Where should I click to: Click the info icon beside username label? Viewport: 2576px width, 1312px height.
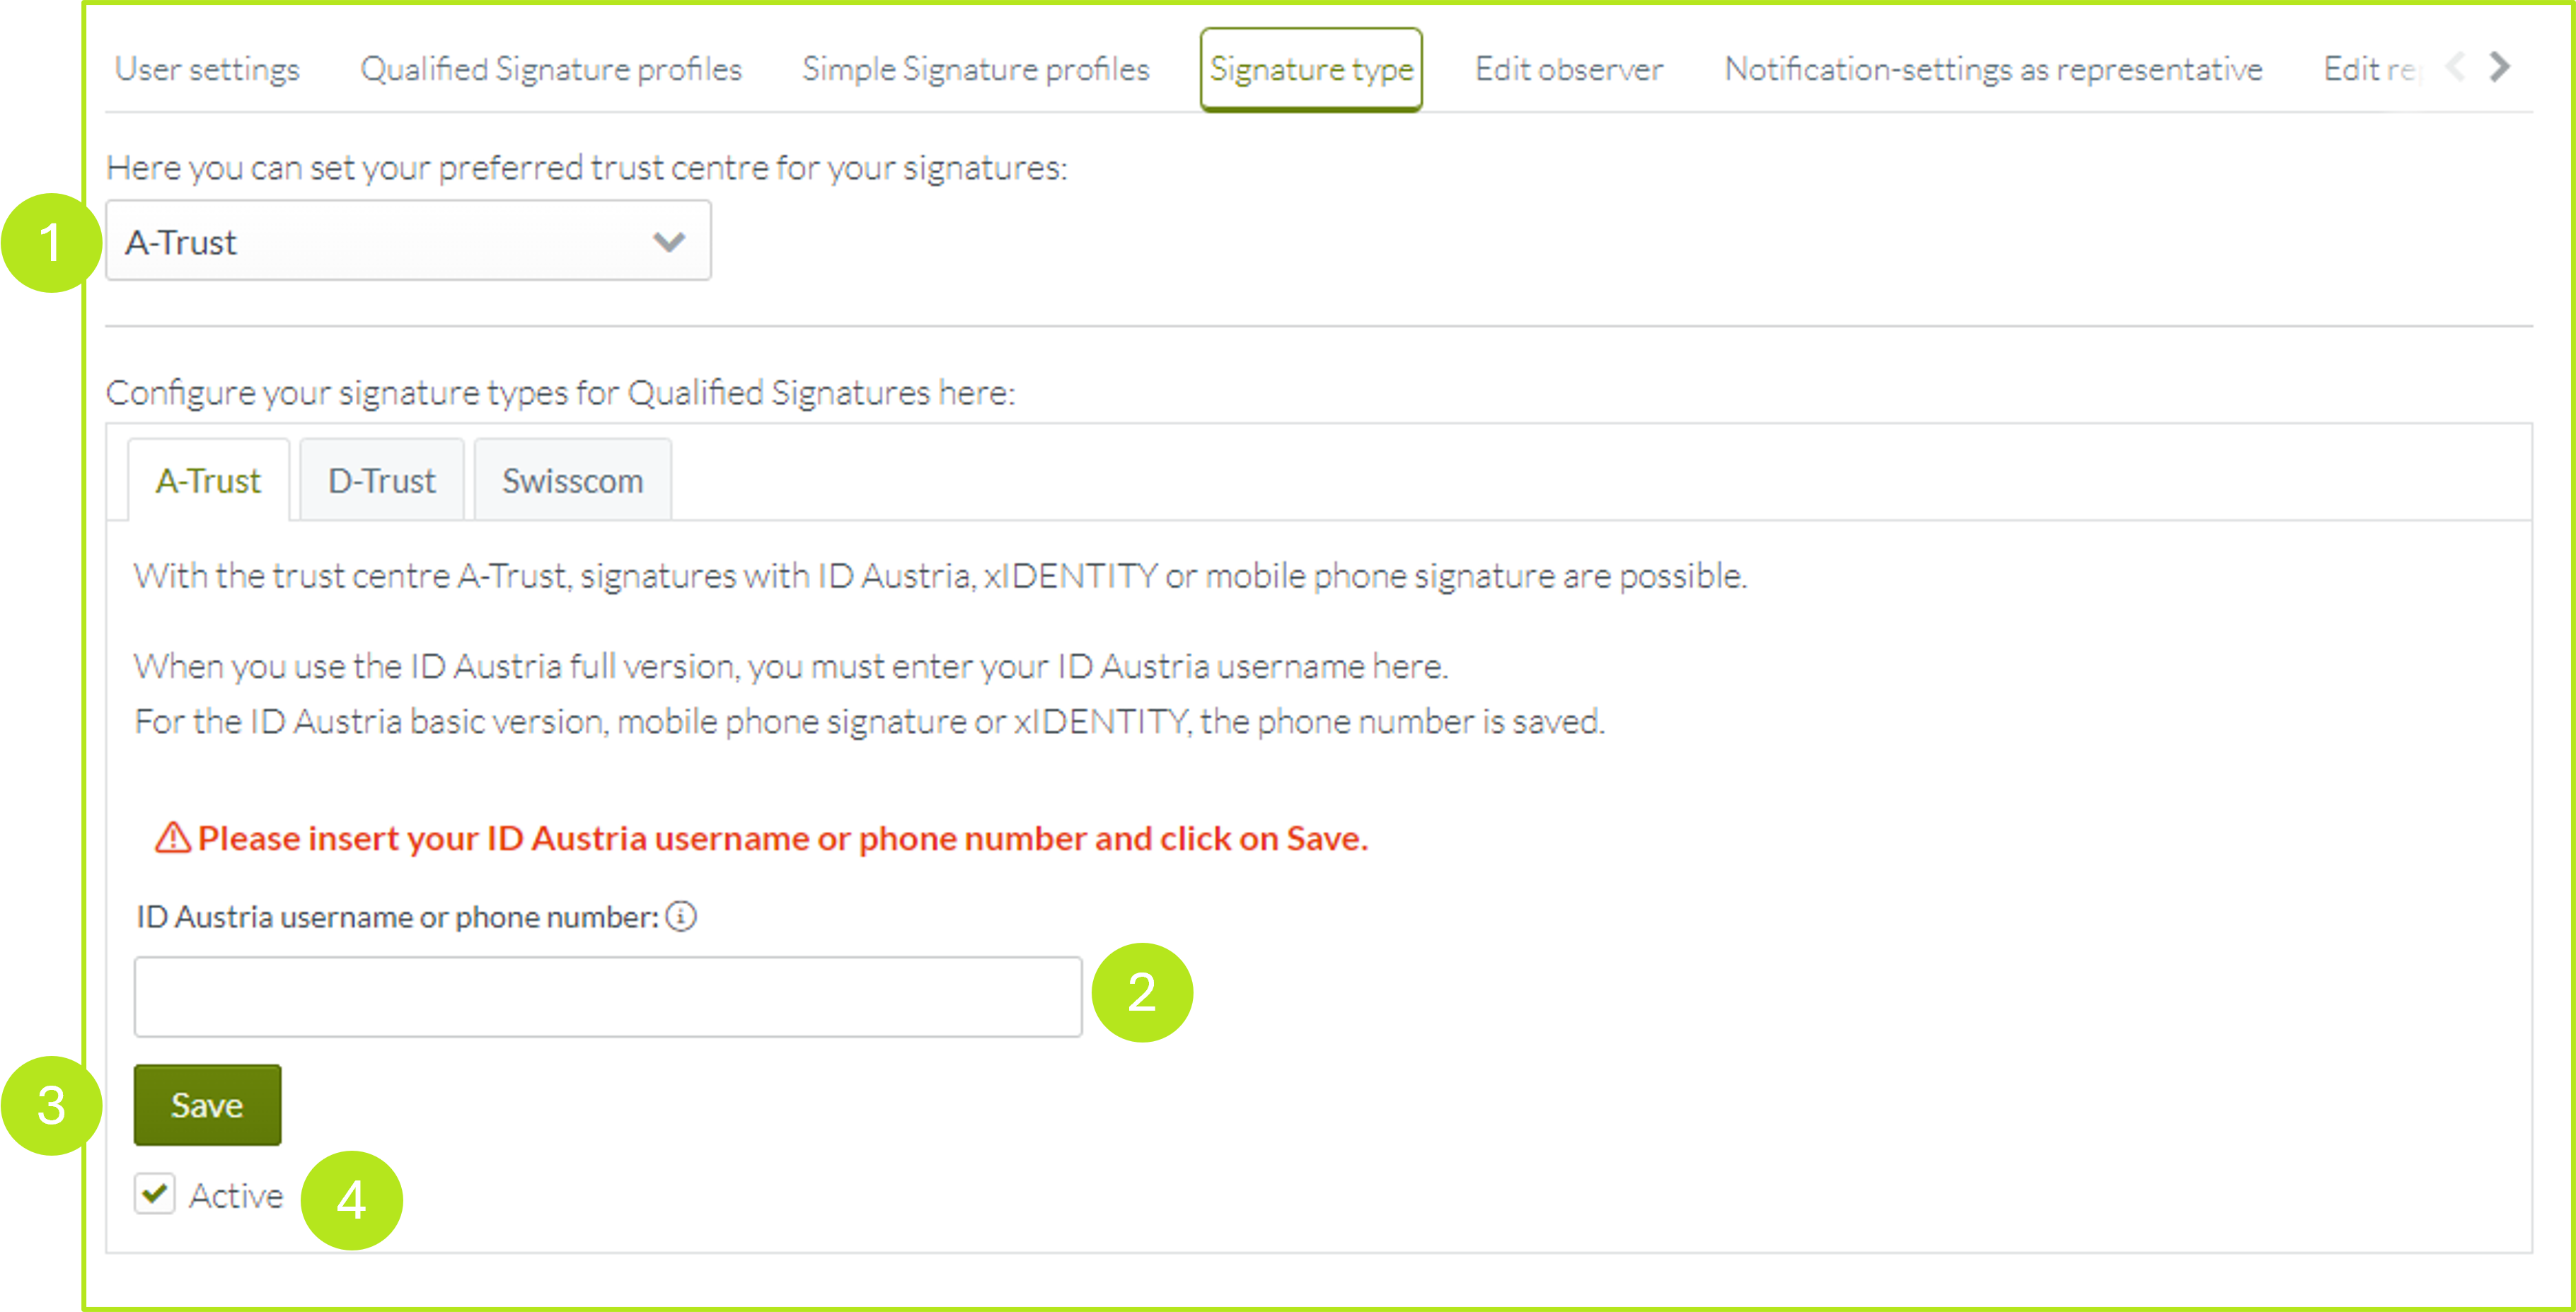click(681, 916)
